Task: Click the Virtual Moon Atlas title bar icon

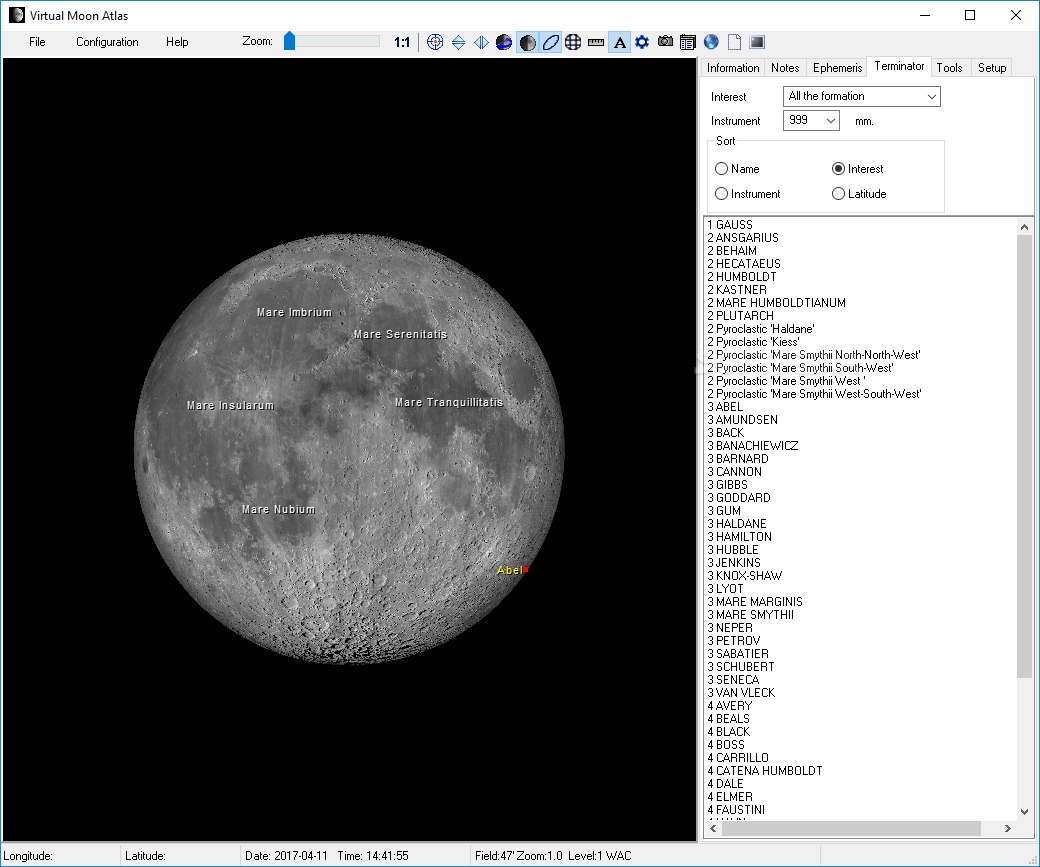Action: (x=17, y=15)
